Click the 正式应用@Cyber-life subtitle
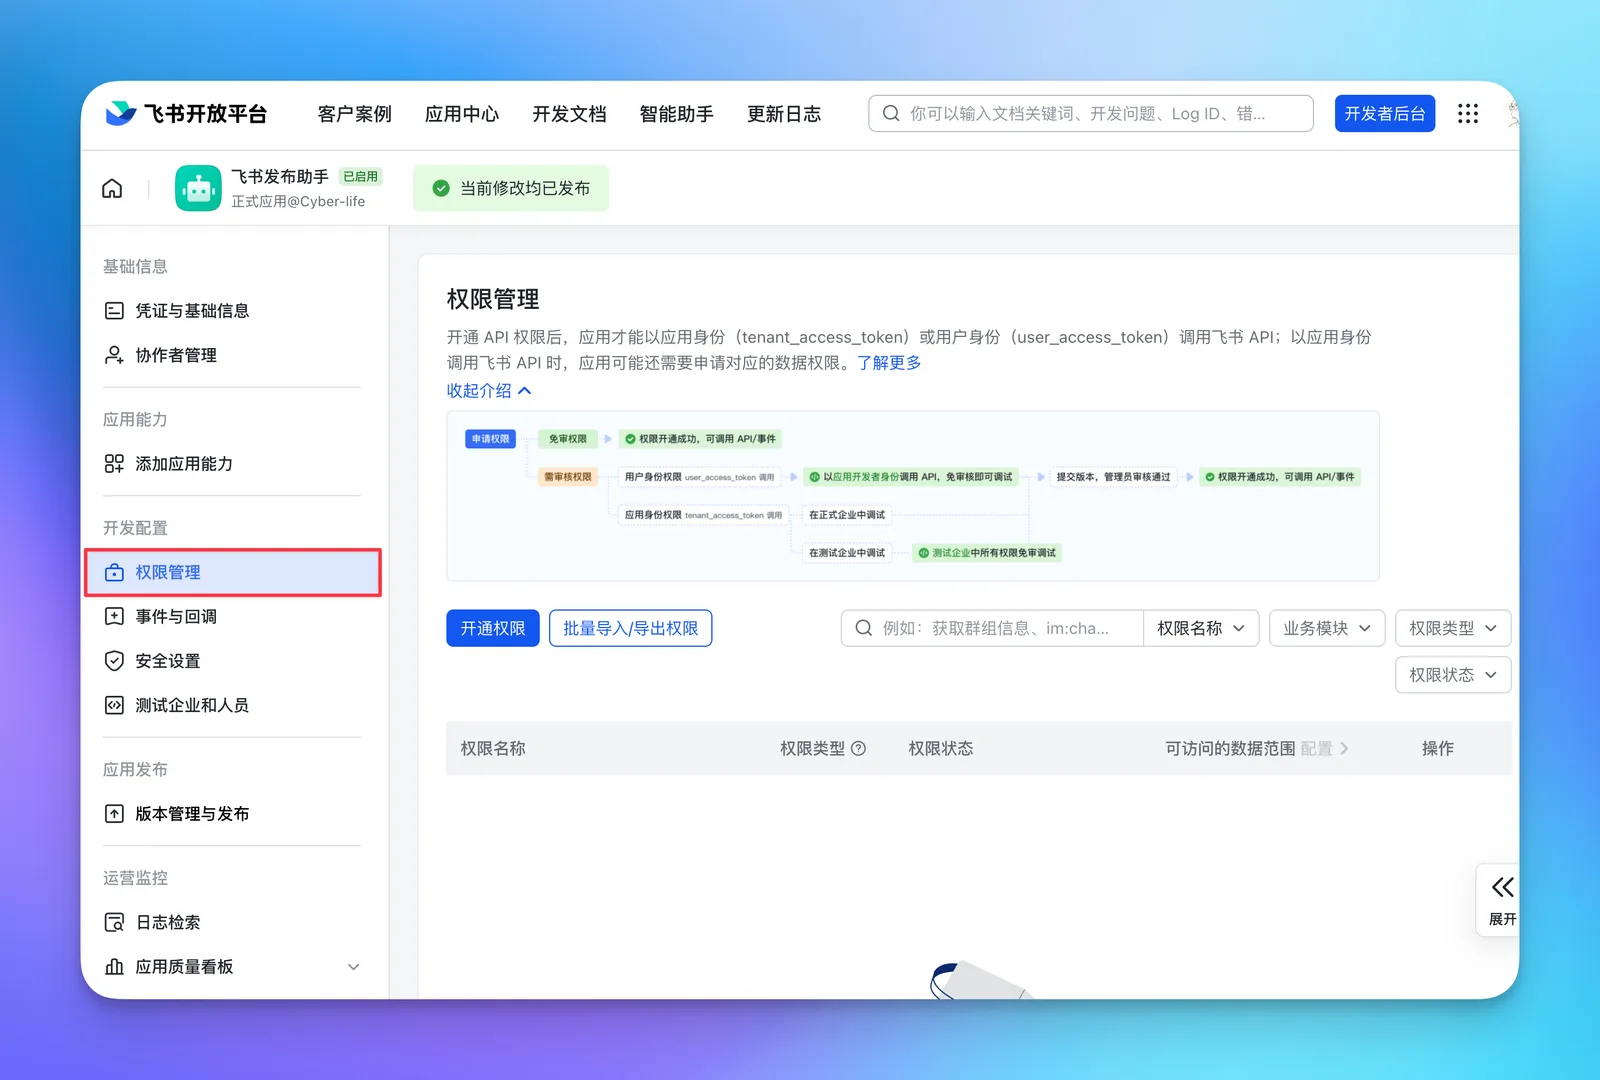 pos(299,201)
